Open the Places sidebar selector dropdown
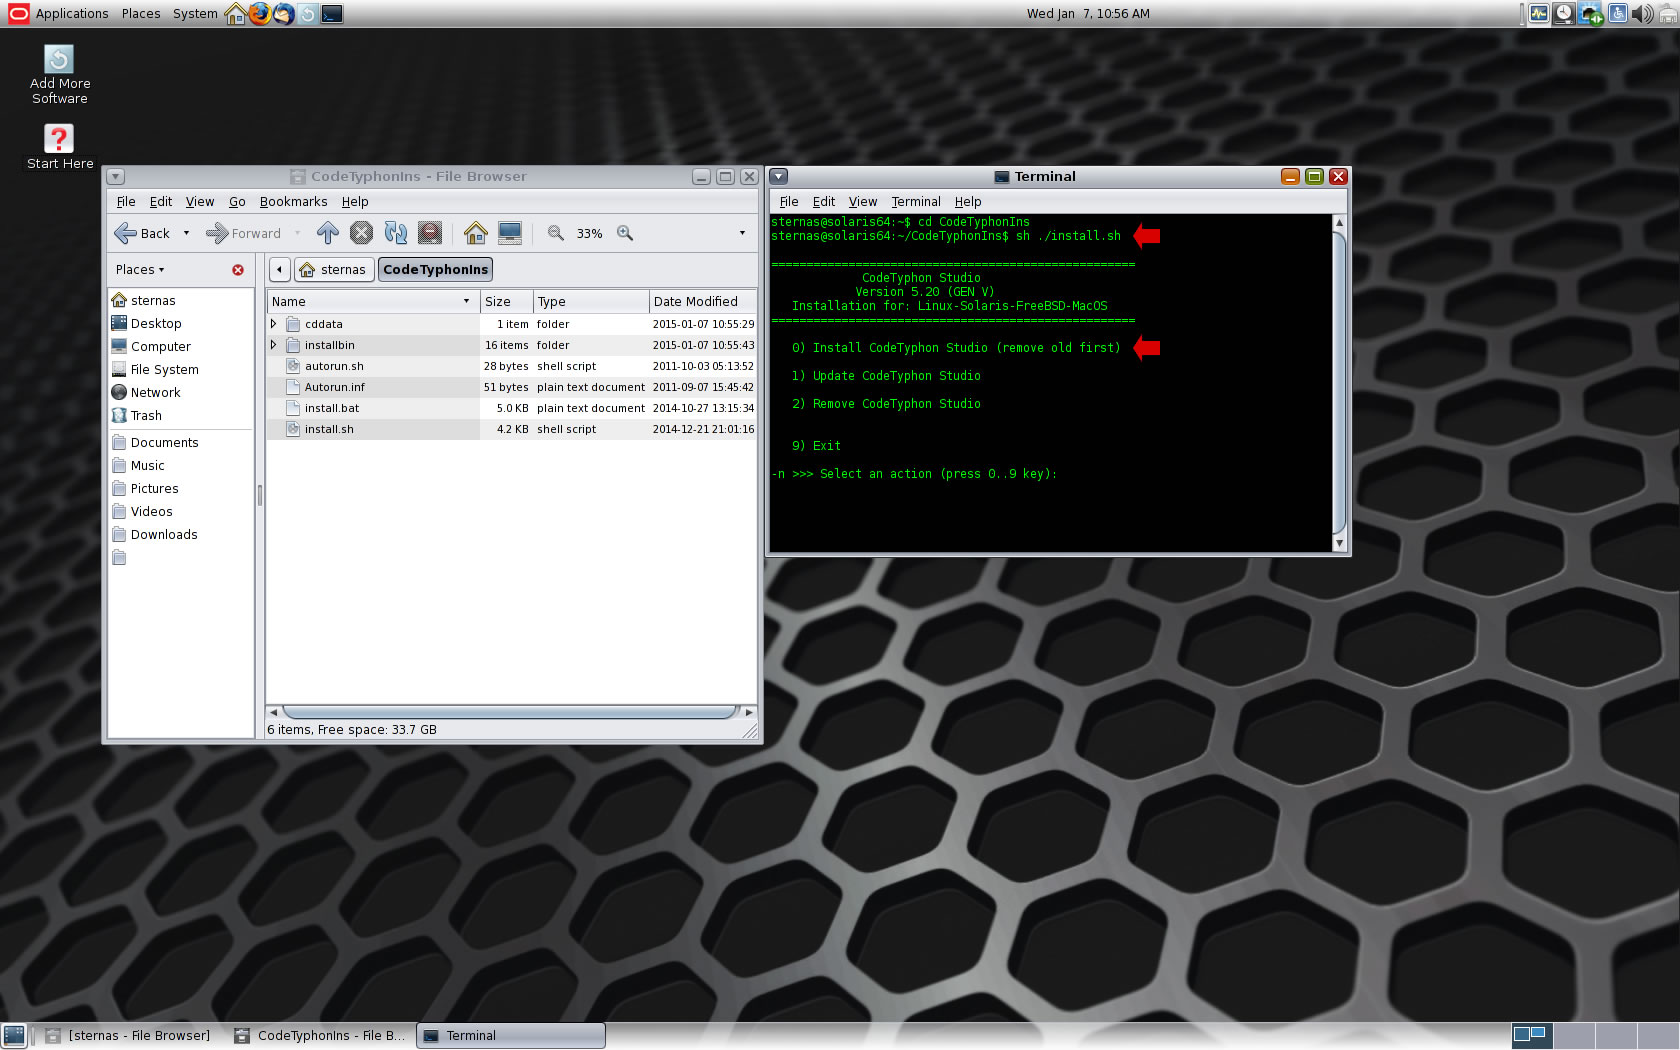 (140, 270)
